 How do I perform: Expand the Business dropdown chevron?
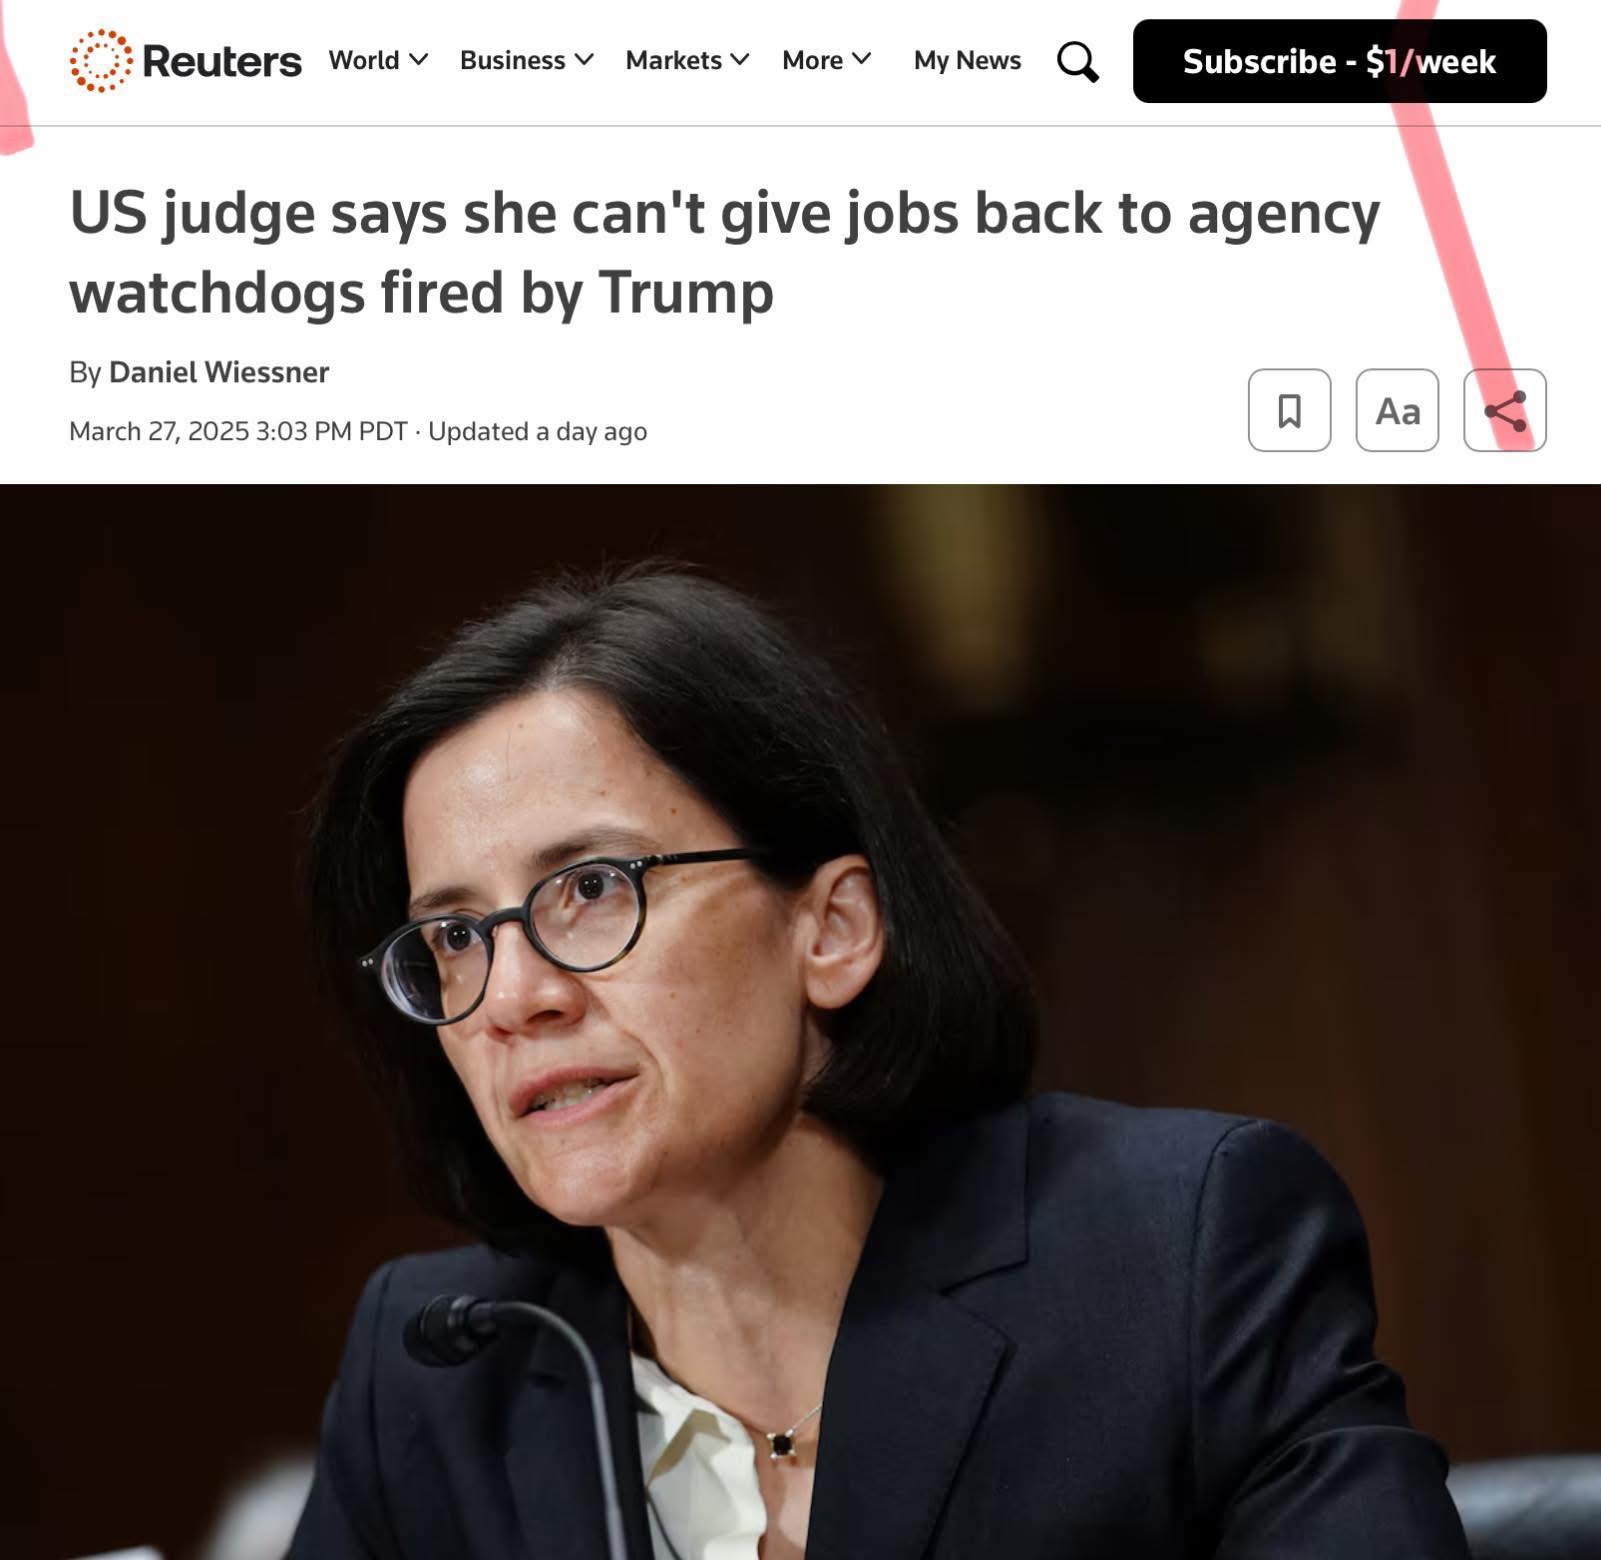(584, 60)
